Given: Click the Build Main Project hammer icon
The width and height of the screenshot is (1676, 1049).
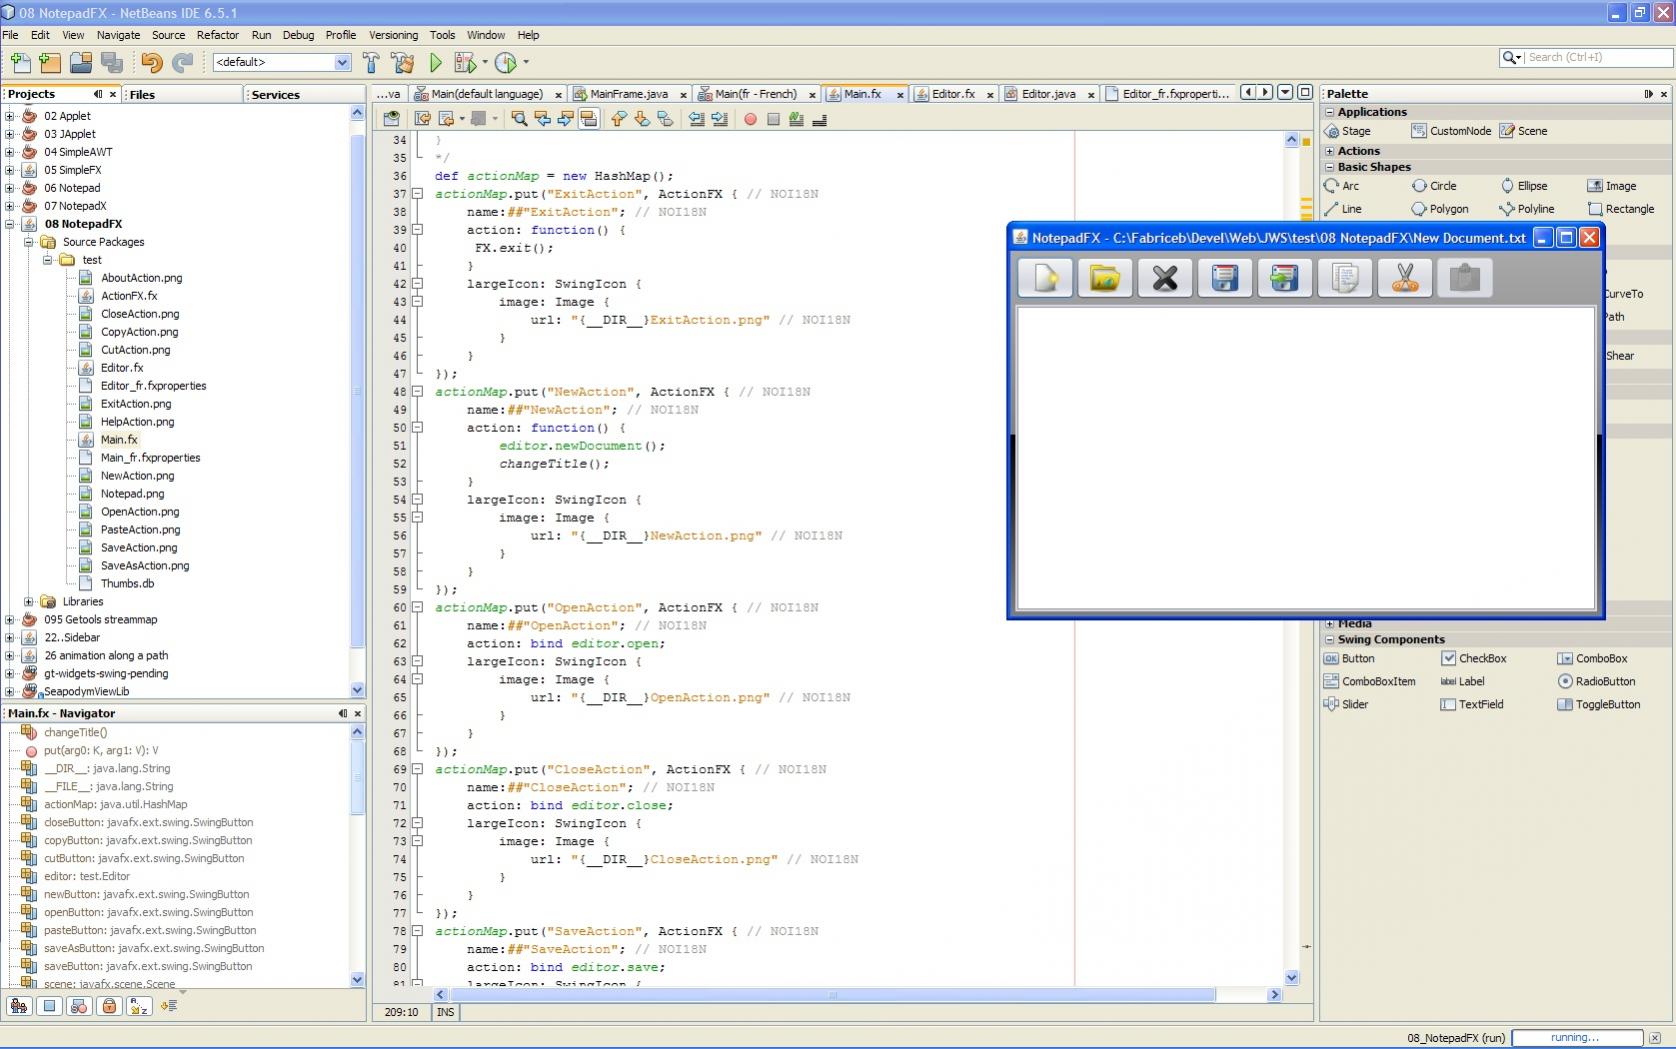Looking at the screenshot, I should coord(371,62).
